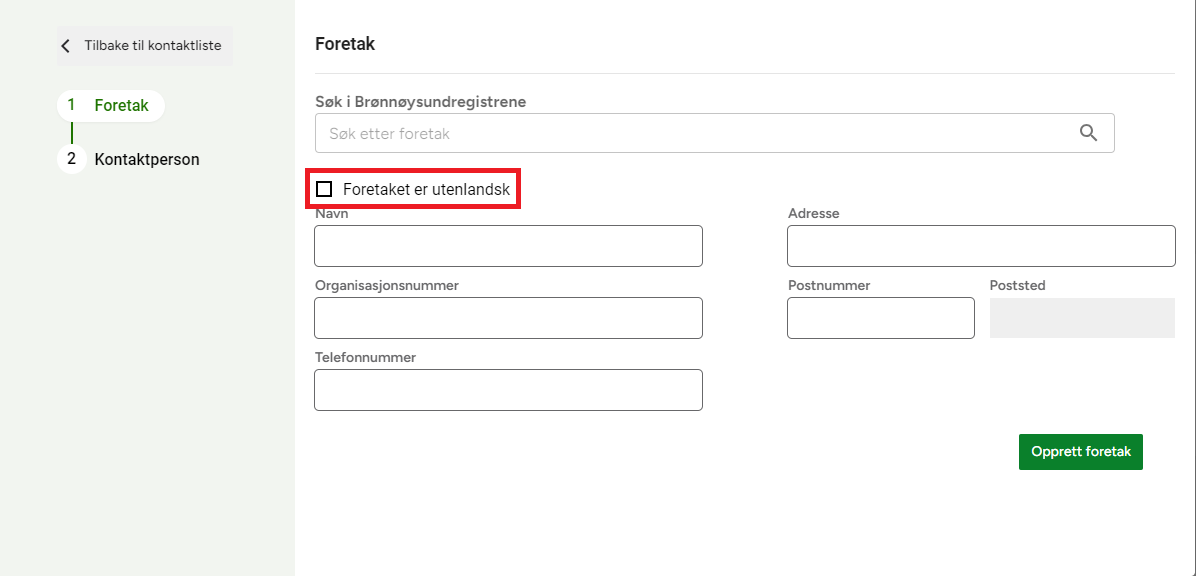
Task: Click the step 1 number circle
Action: click(x=71, y=105)
